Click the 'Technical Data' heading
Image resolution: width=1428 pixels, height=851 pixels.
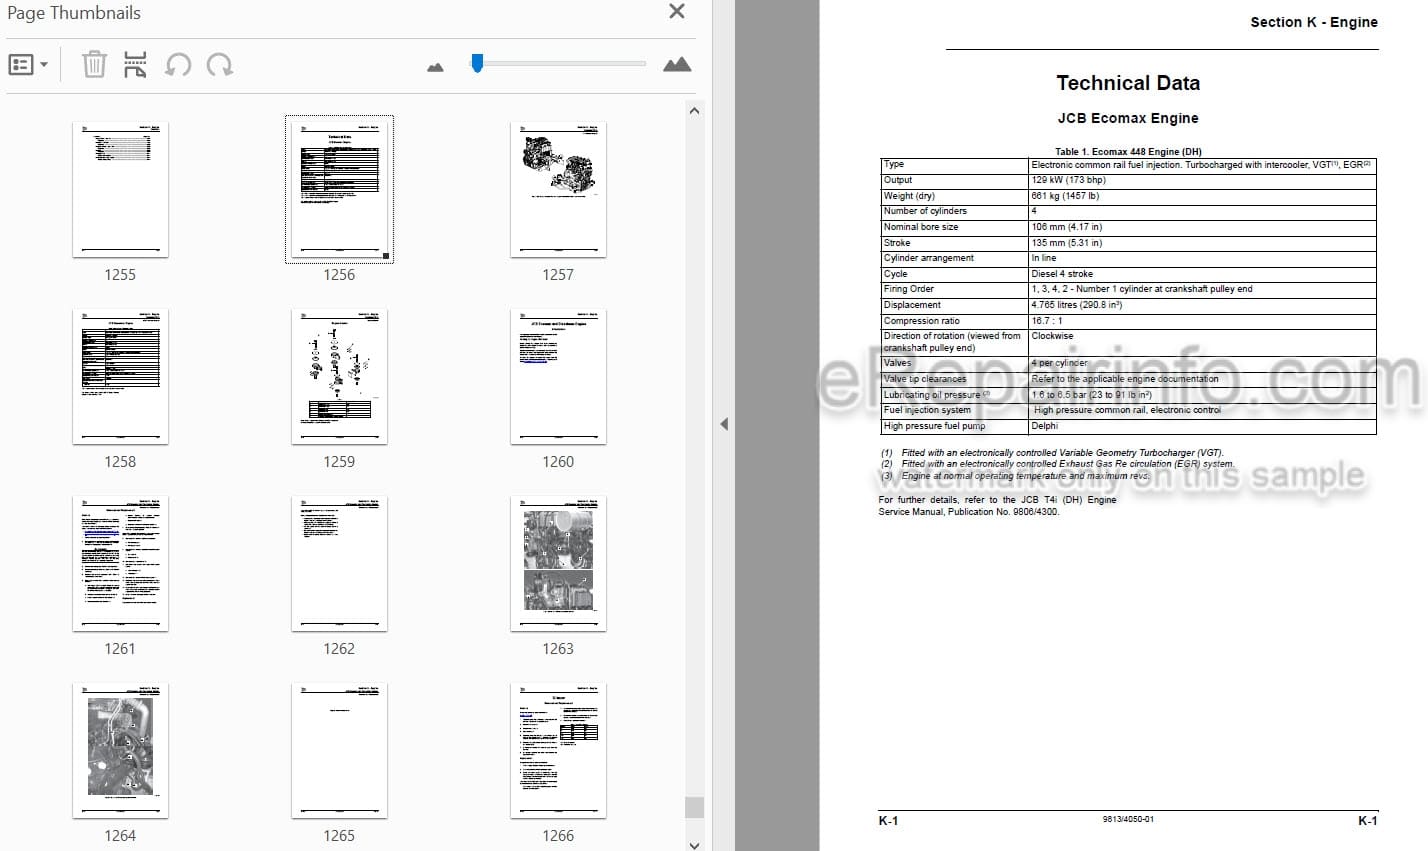click(1128, 84)
